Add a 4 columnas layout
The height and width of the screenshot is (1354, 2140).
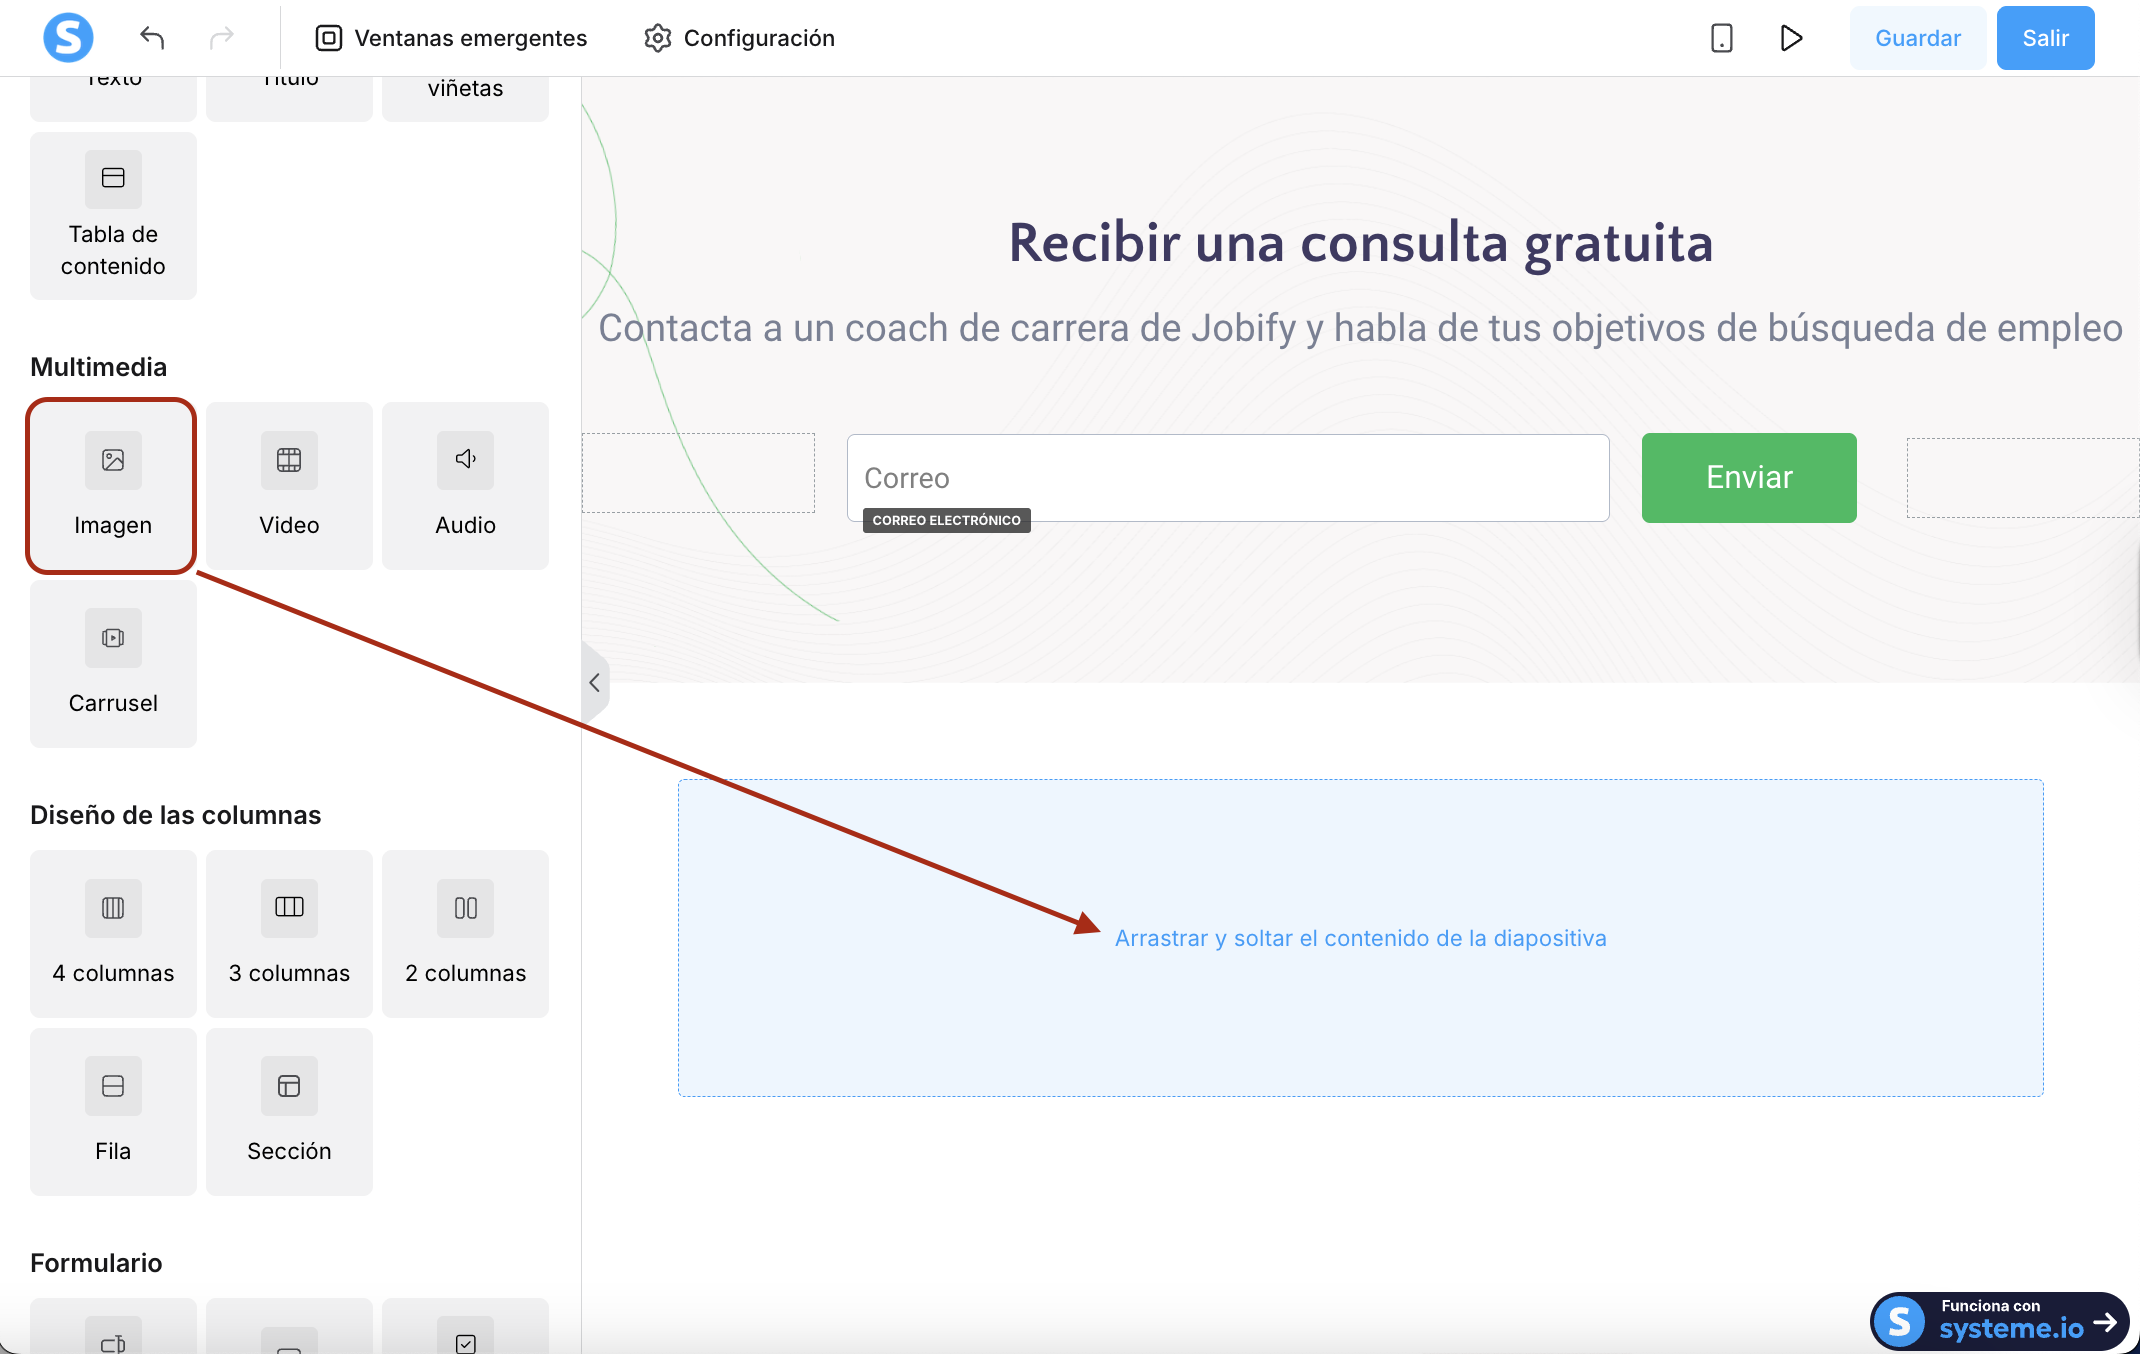(113, 934)
